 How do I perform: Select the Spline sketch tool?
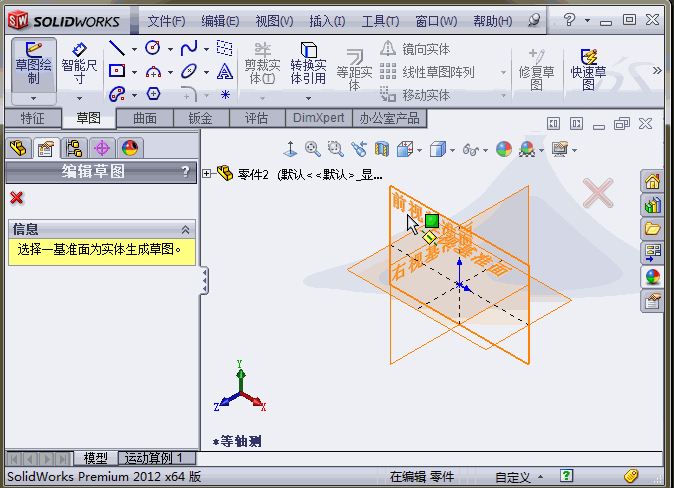tap(189, 48)
